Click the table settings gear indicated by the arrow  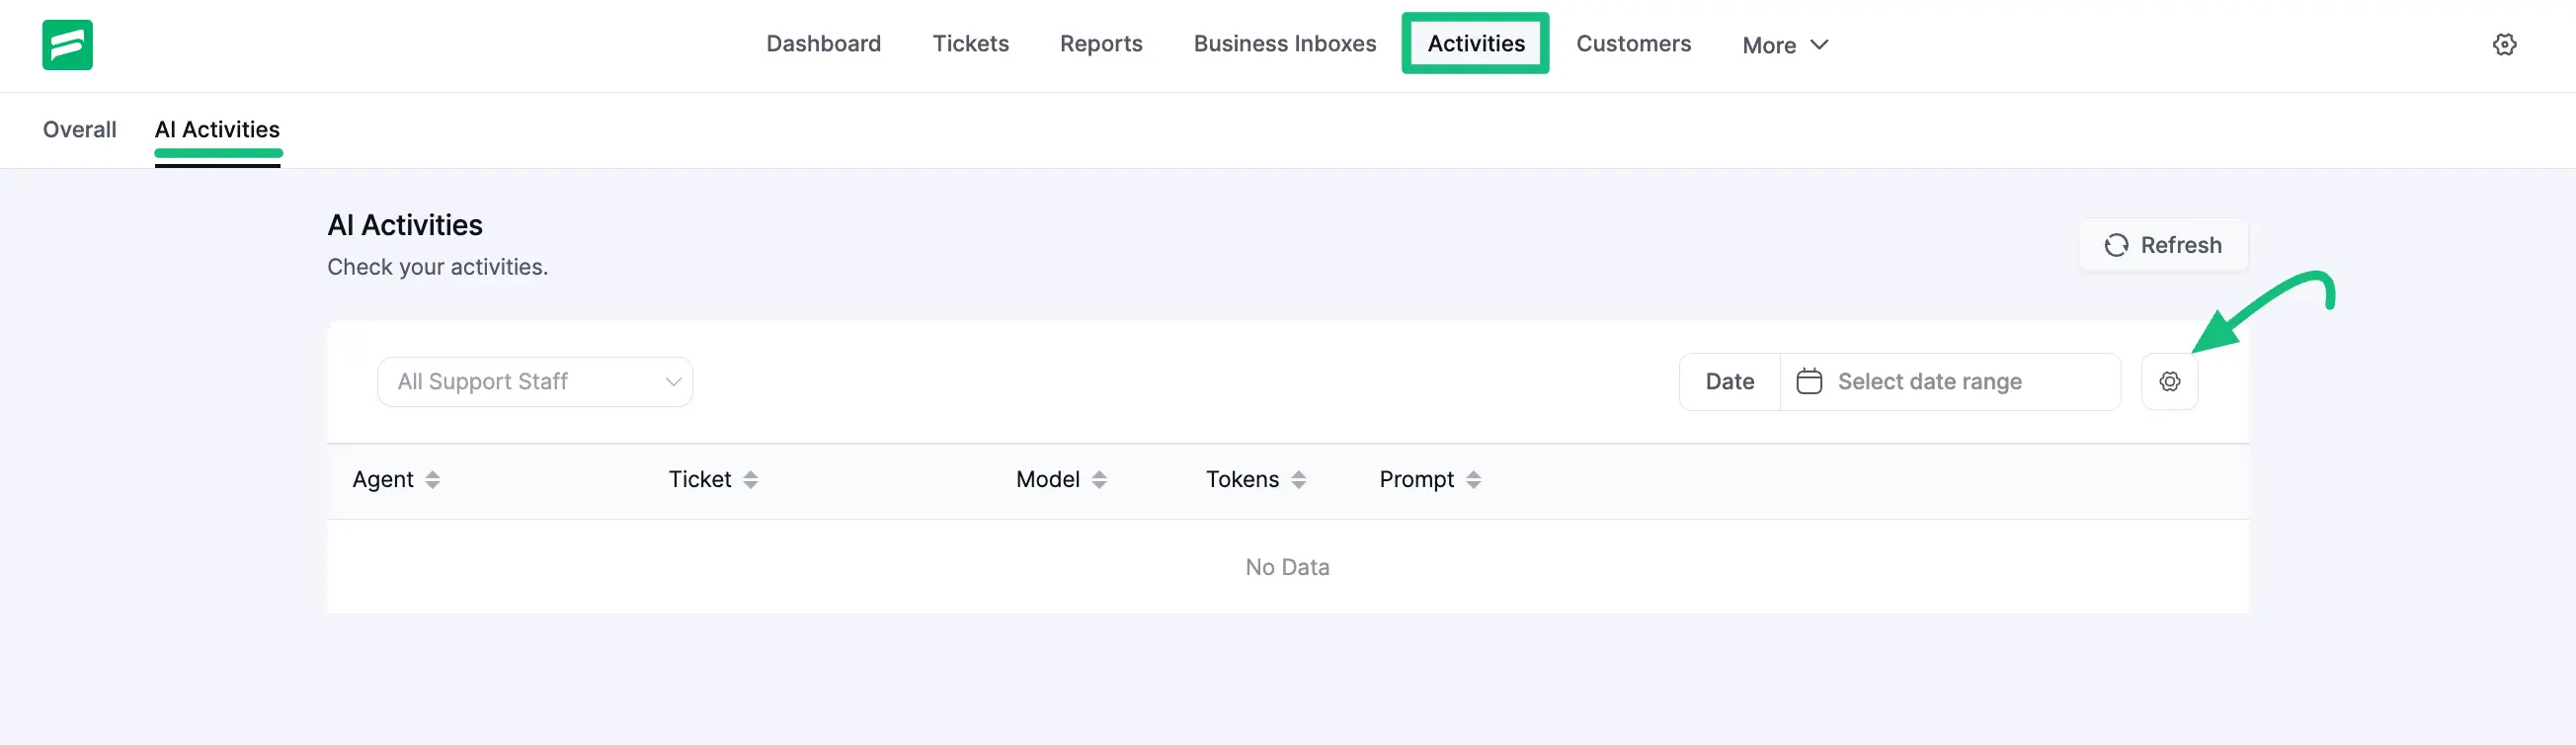(2170, 381)
